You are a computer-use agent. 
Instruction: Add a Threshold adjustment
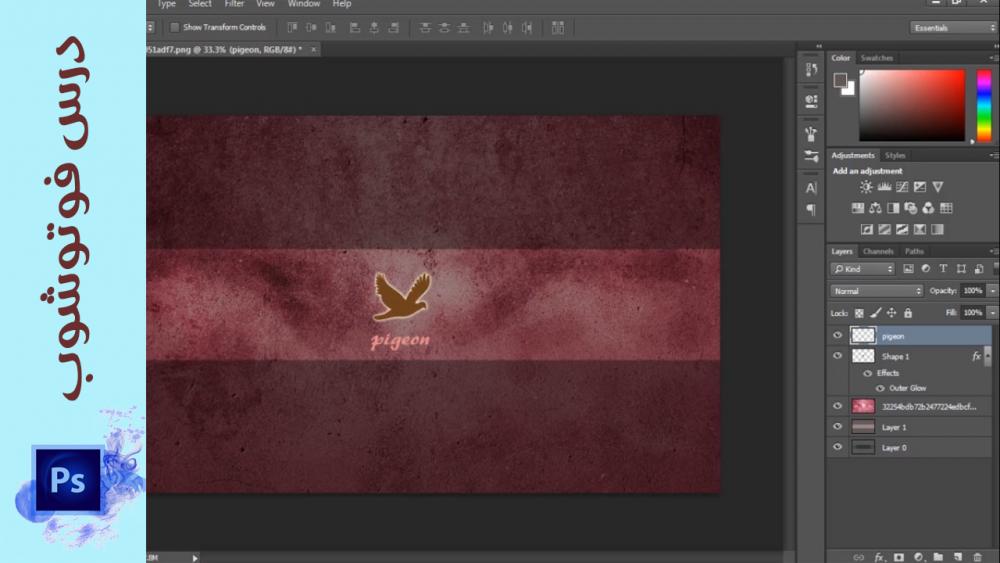902,229
